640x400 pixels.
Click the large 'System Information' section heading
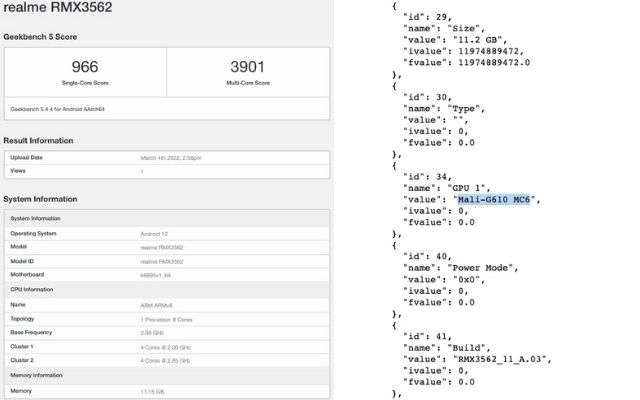click(40, 199)
